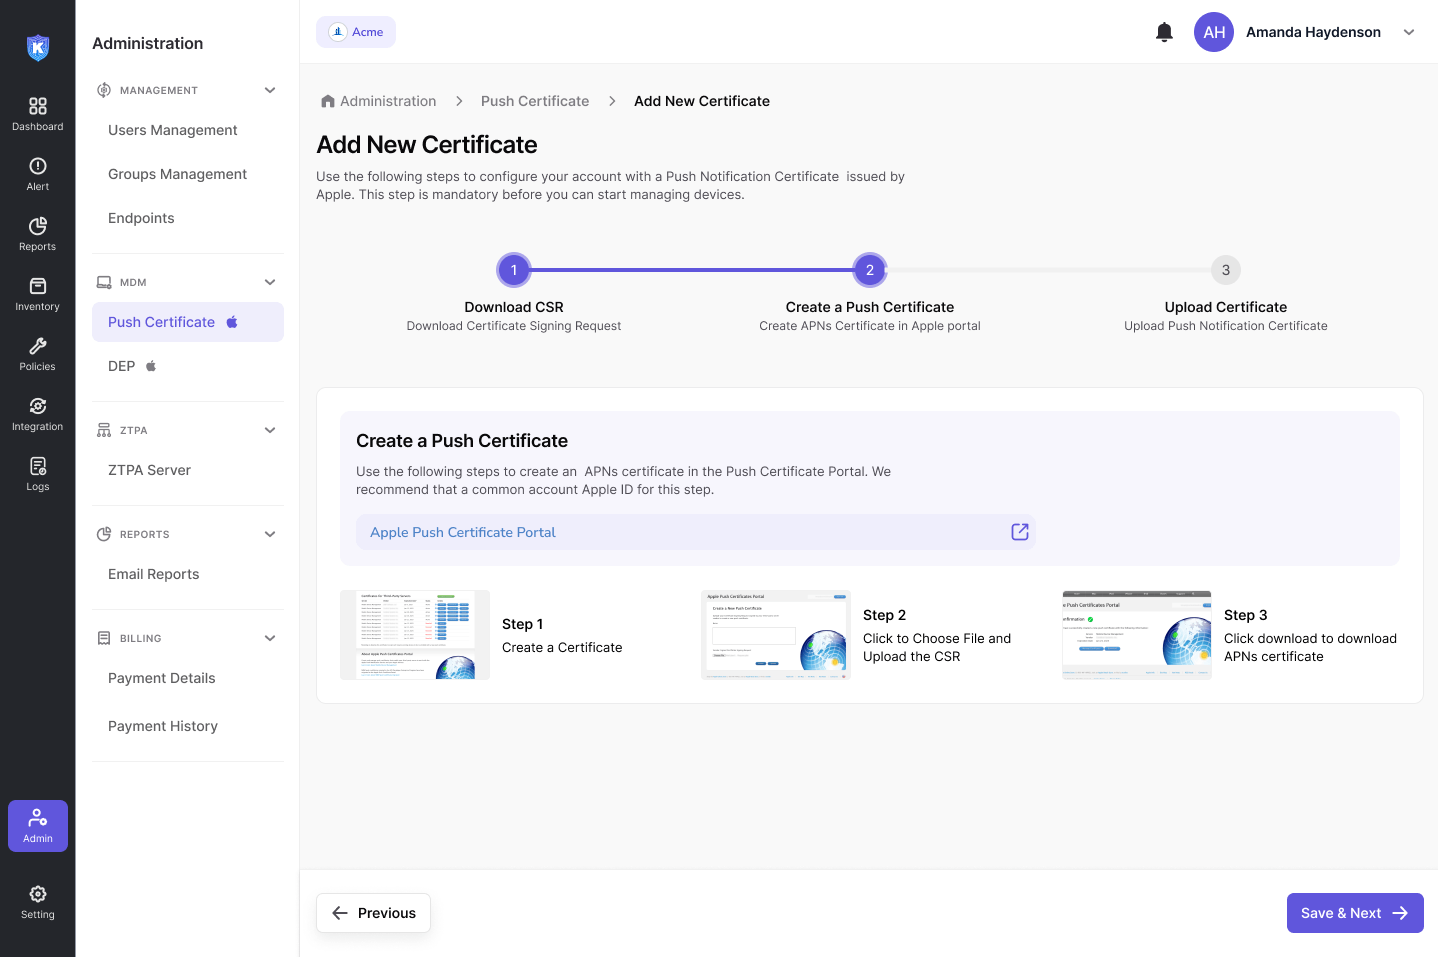Collapse the ZTPA section chevron
Image resolution: width=1438 pixels, height=957 pixels.
(x=270, y=430)
